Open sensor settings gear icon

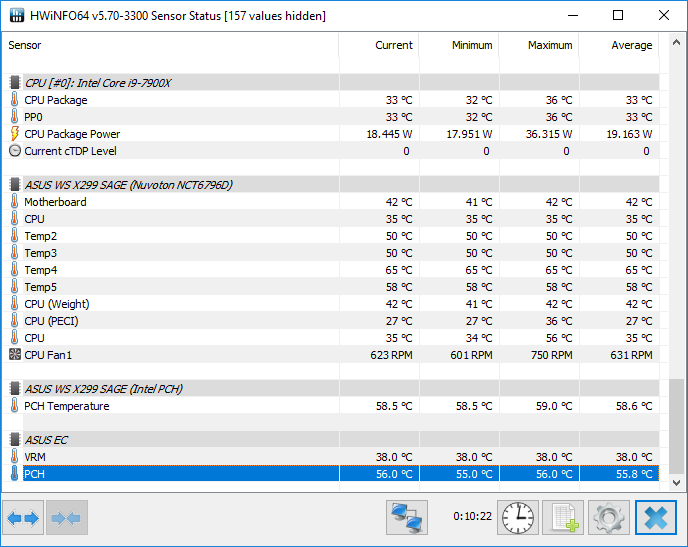pyautogui.click(x=609, y=518)
